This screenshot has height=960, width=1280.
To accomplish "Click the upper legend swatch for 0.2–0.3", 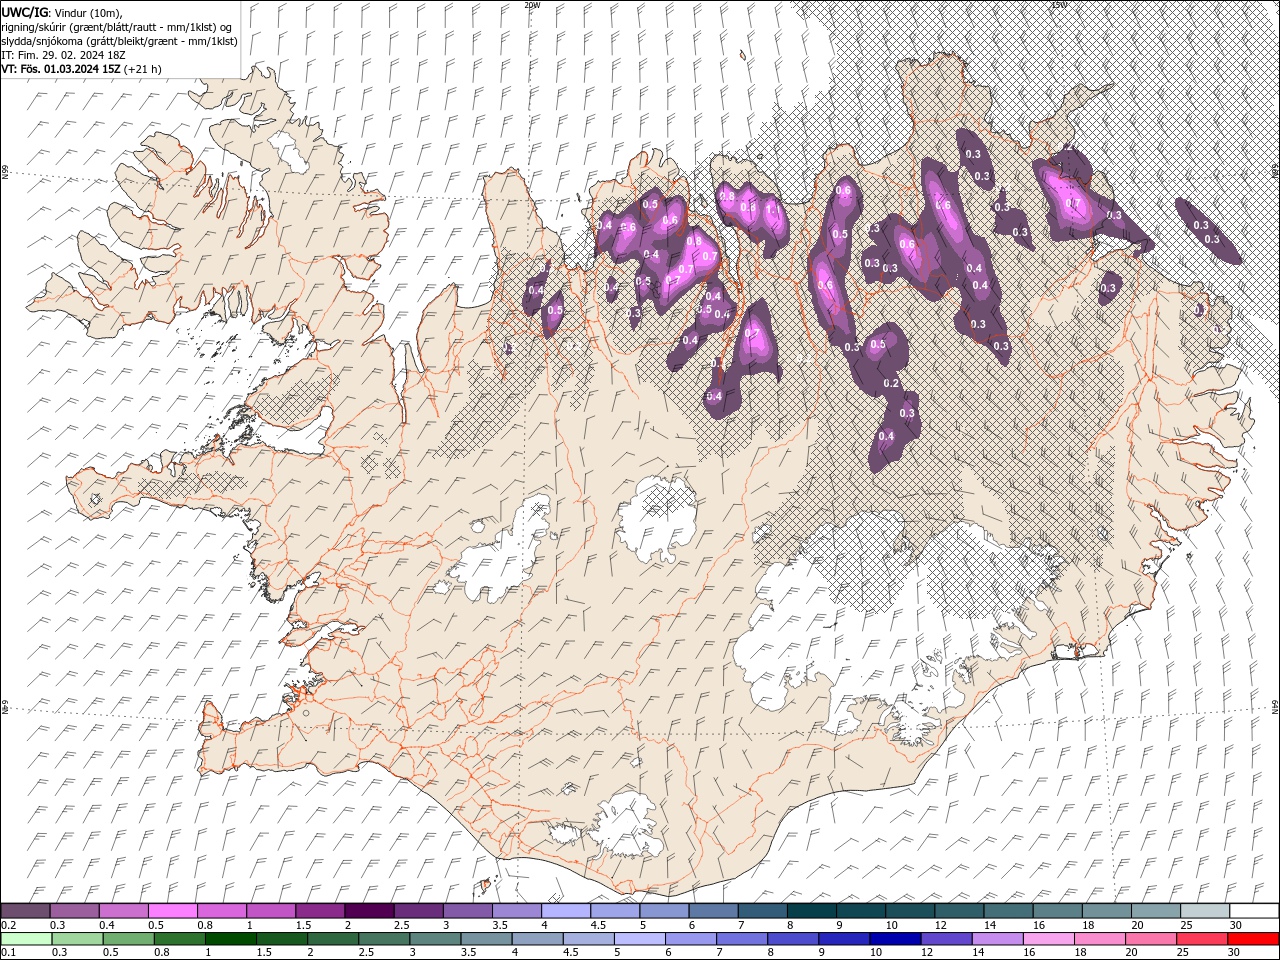I will 25,911.
